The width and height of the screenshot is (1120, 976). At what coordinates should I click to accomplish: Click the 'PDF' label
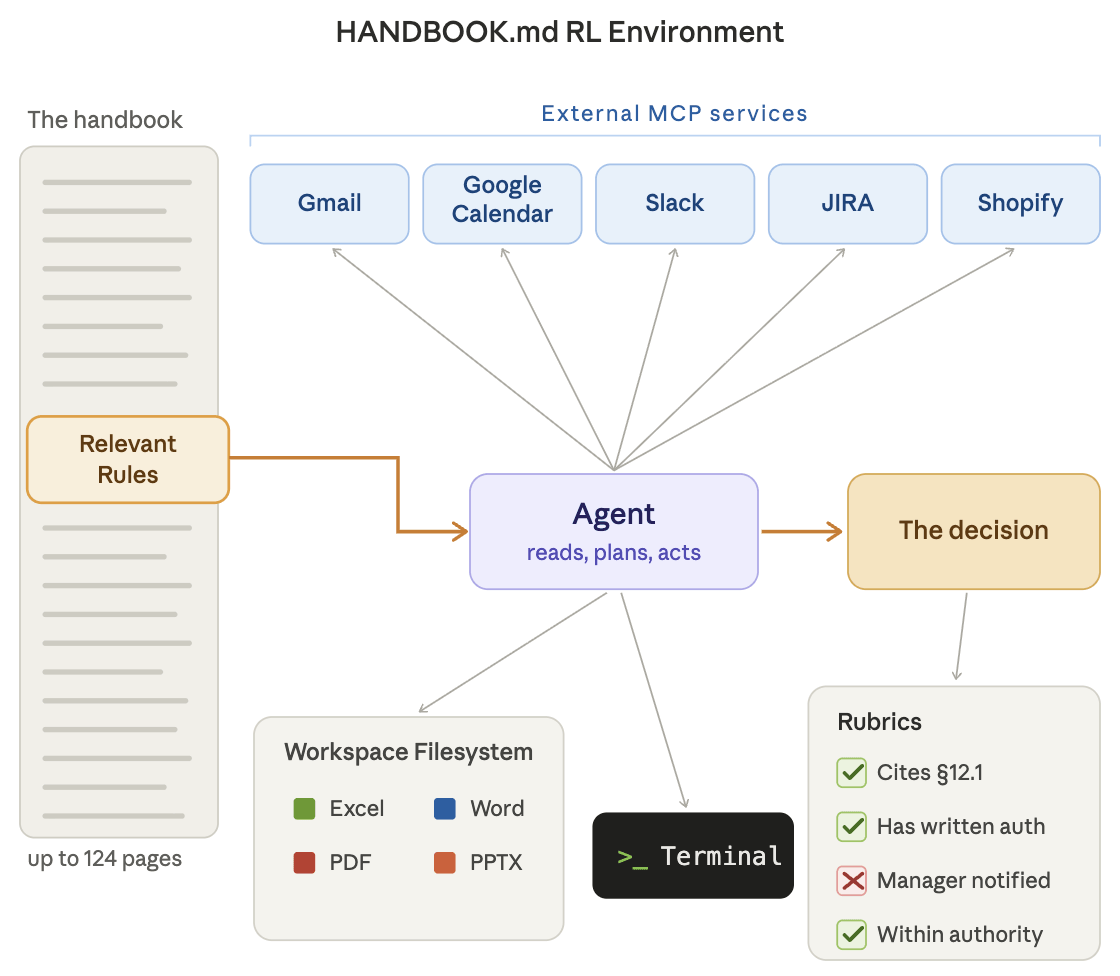pos(350,863)
